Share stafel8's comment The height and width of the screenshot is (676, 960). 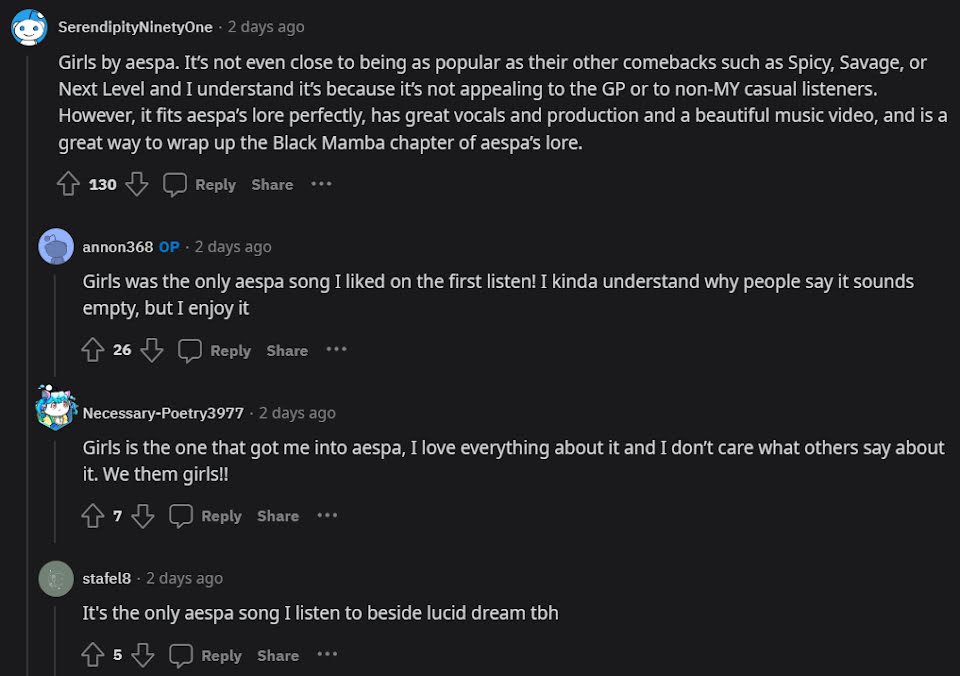pos(278,655)
